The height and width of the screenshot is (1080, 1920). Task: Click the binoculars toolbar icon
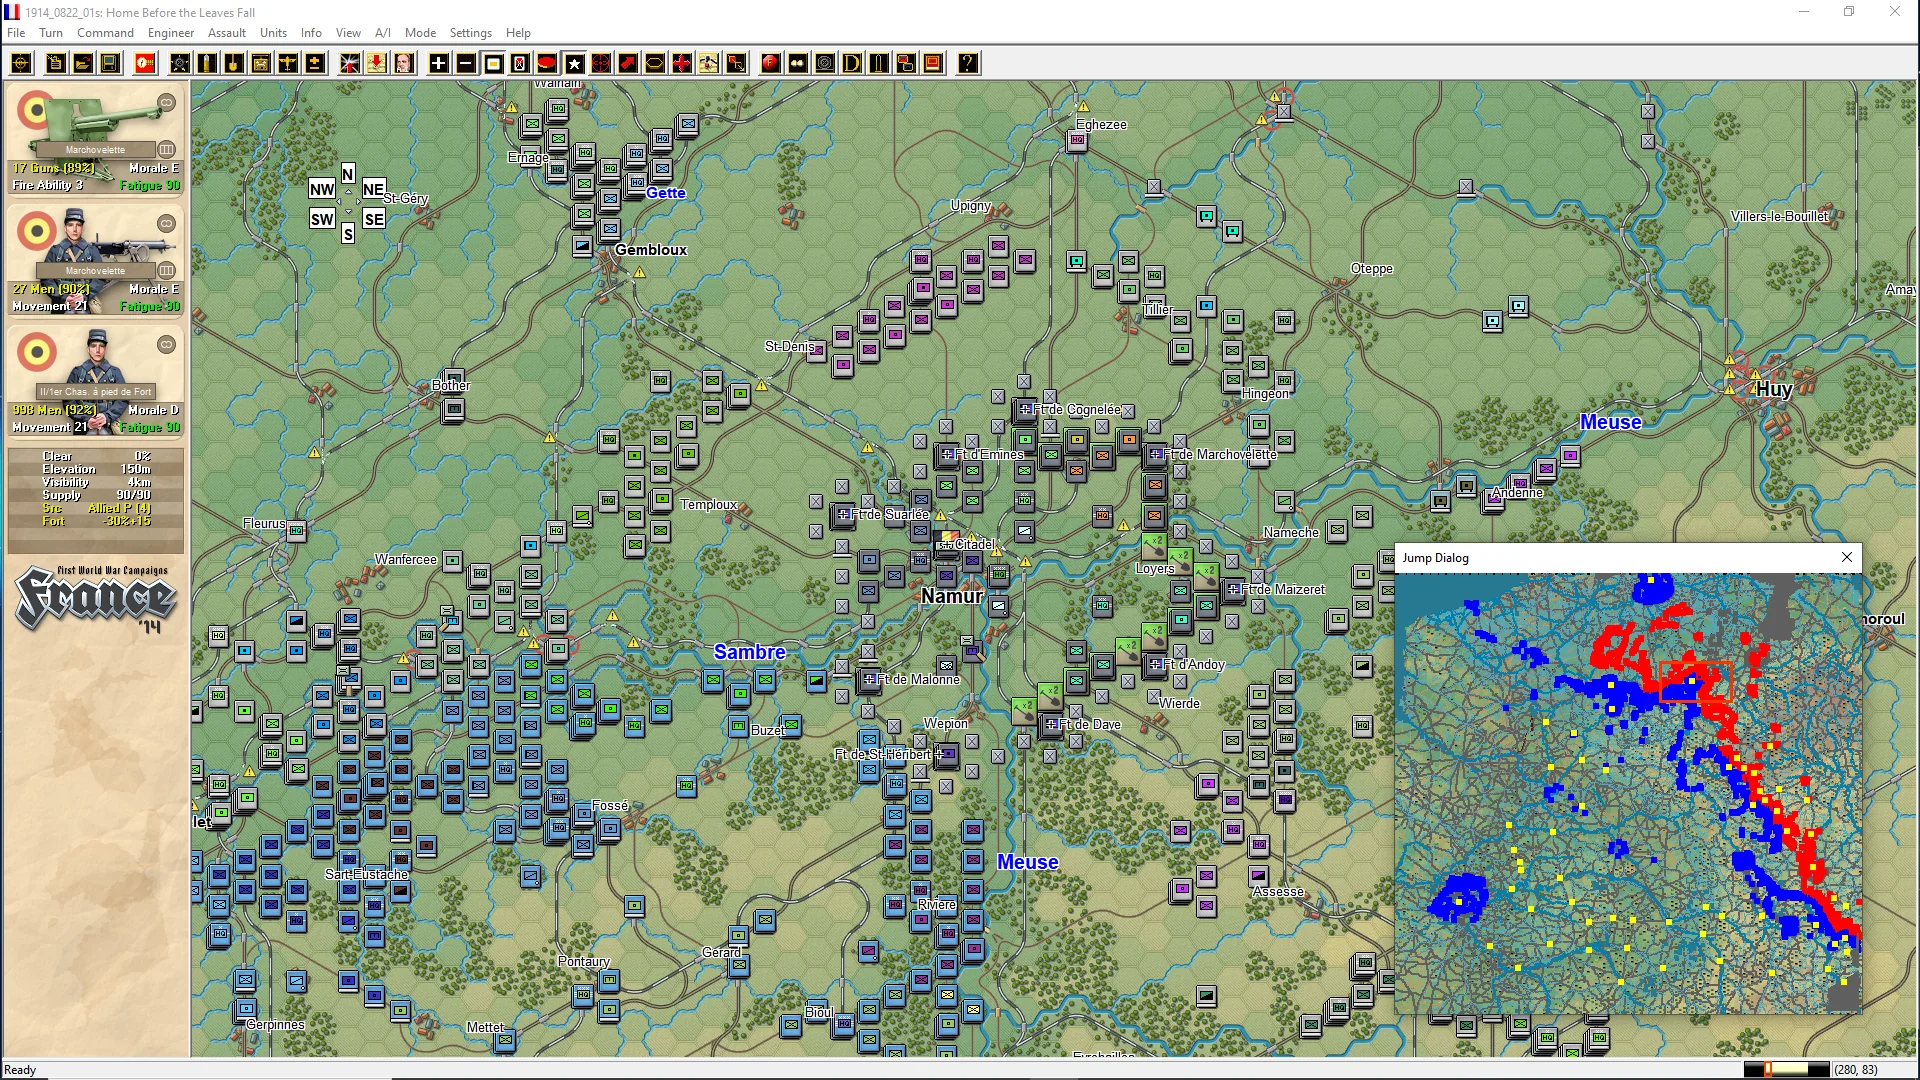point(798,64)
